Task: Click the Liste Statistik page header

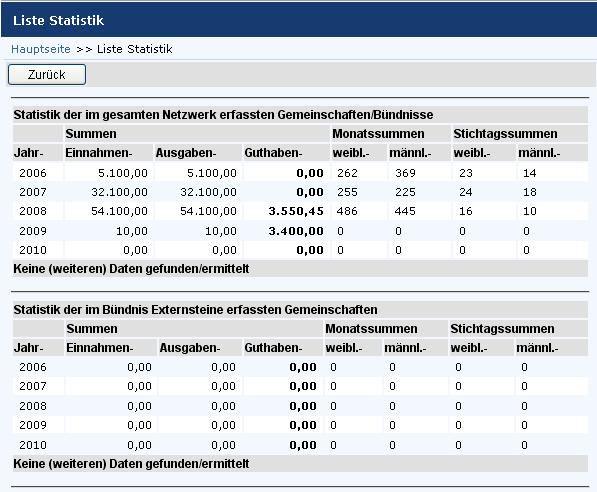Action: (x=58, y=21)
